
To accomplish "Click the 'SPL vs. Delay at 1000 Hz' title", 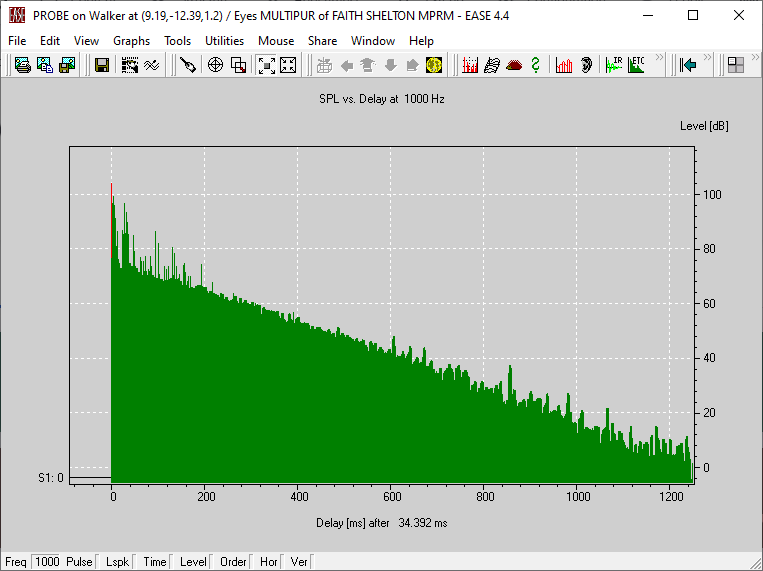I will [382, 99].
